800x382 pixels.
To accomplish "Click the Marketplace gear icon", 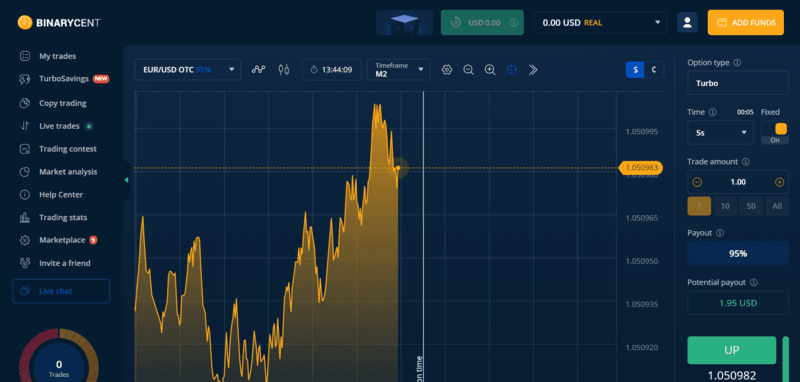I will 24,240.
